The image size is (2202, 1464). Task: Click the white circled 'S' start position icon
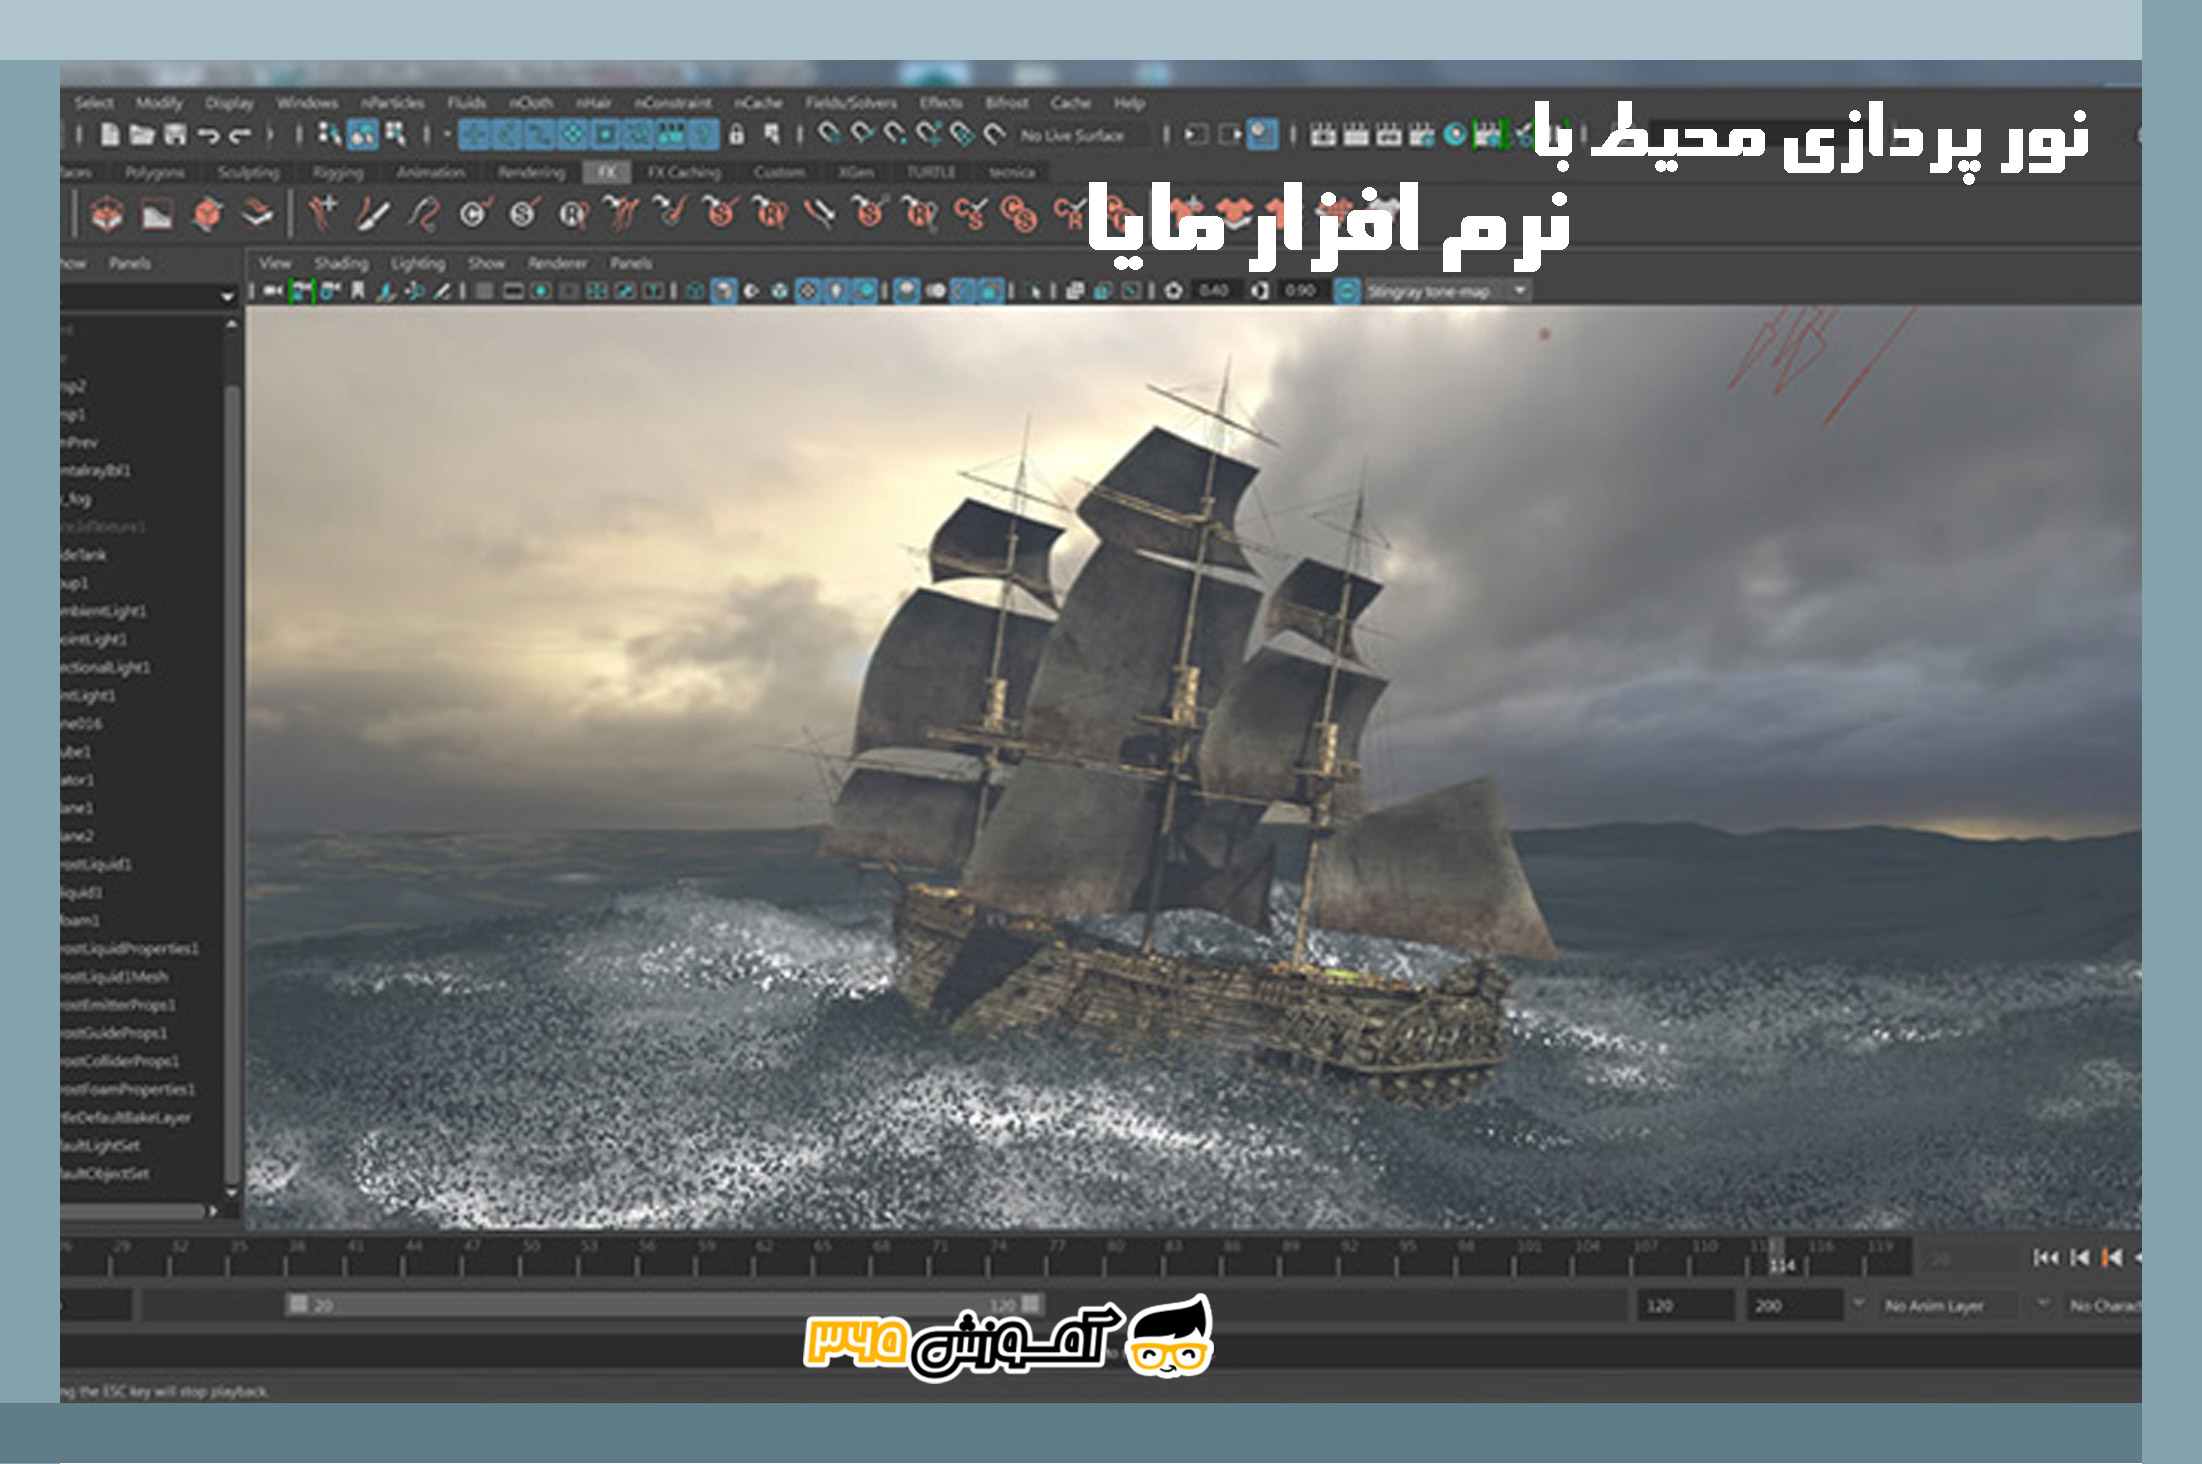click(522, 214)
